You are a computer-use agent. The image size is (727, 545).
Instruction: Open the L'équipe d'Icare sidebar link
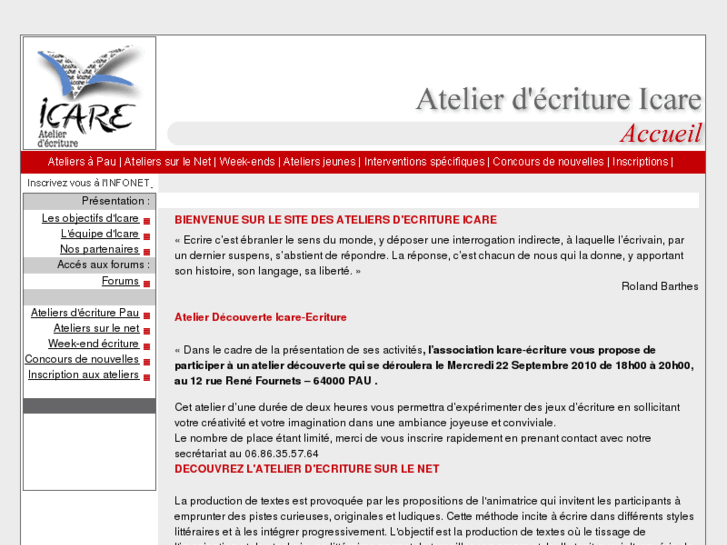(100, 233)
